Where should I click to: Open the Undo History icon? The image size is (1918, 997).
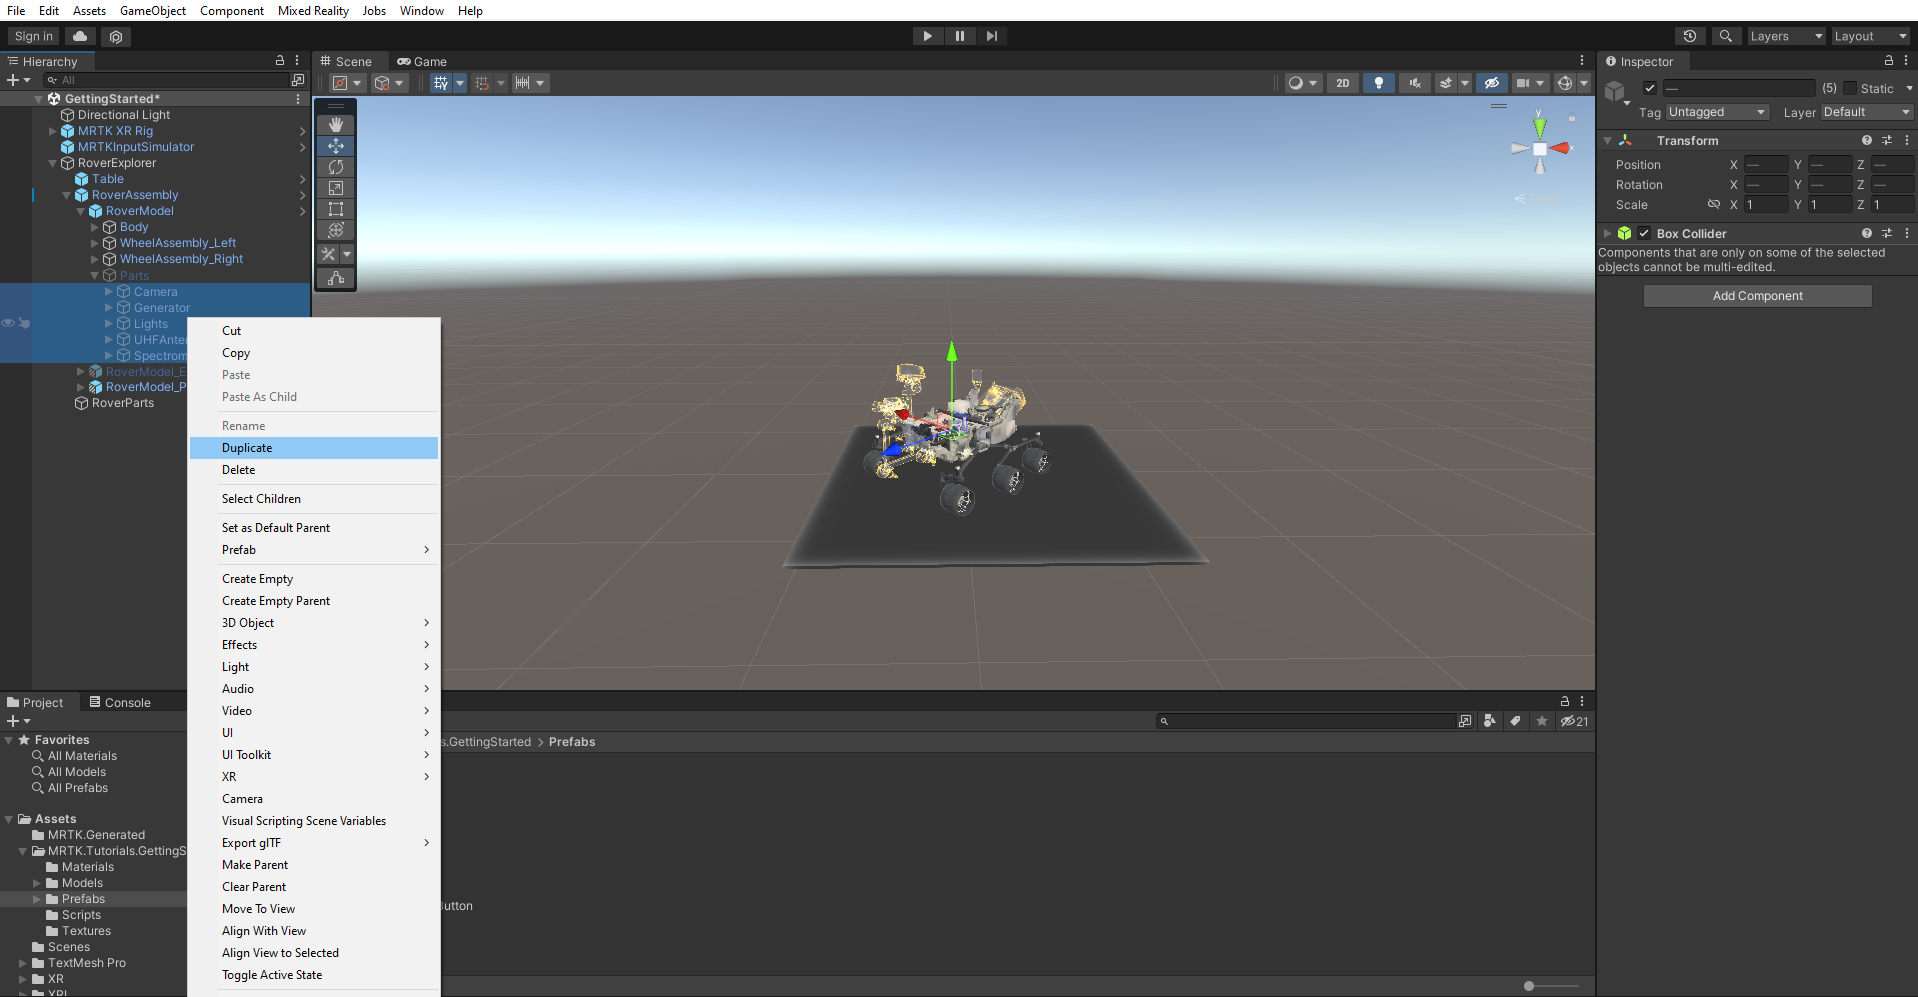coord(1690,36)
